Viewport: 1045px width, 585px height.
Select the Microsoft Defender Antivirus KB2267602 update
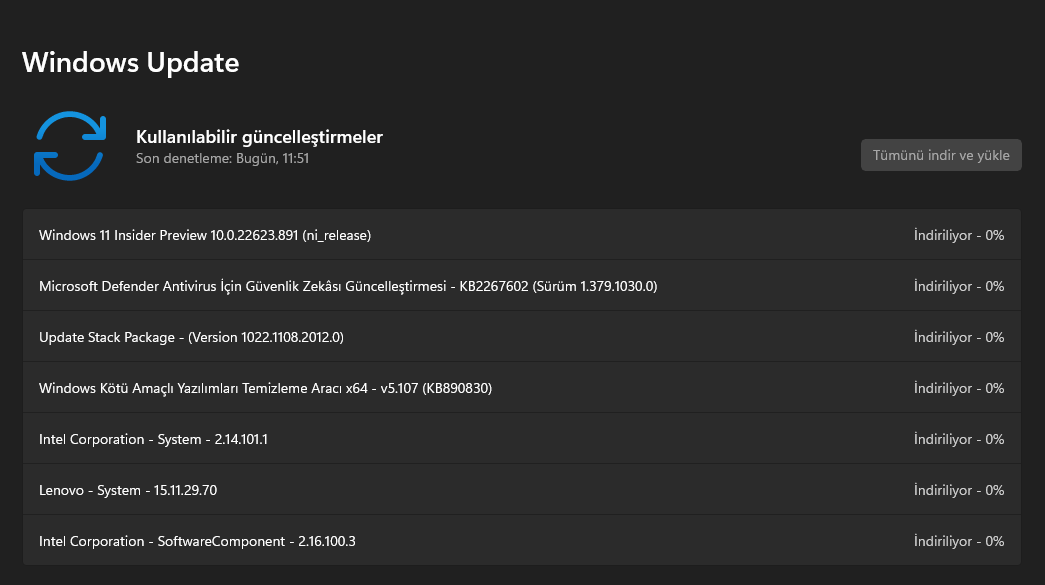[x=522, y=286]
